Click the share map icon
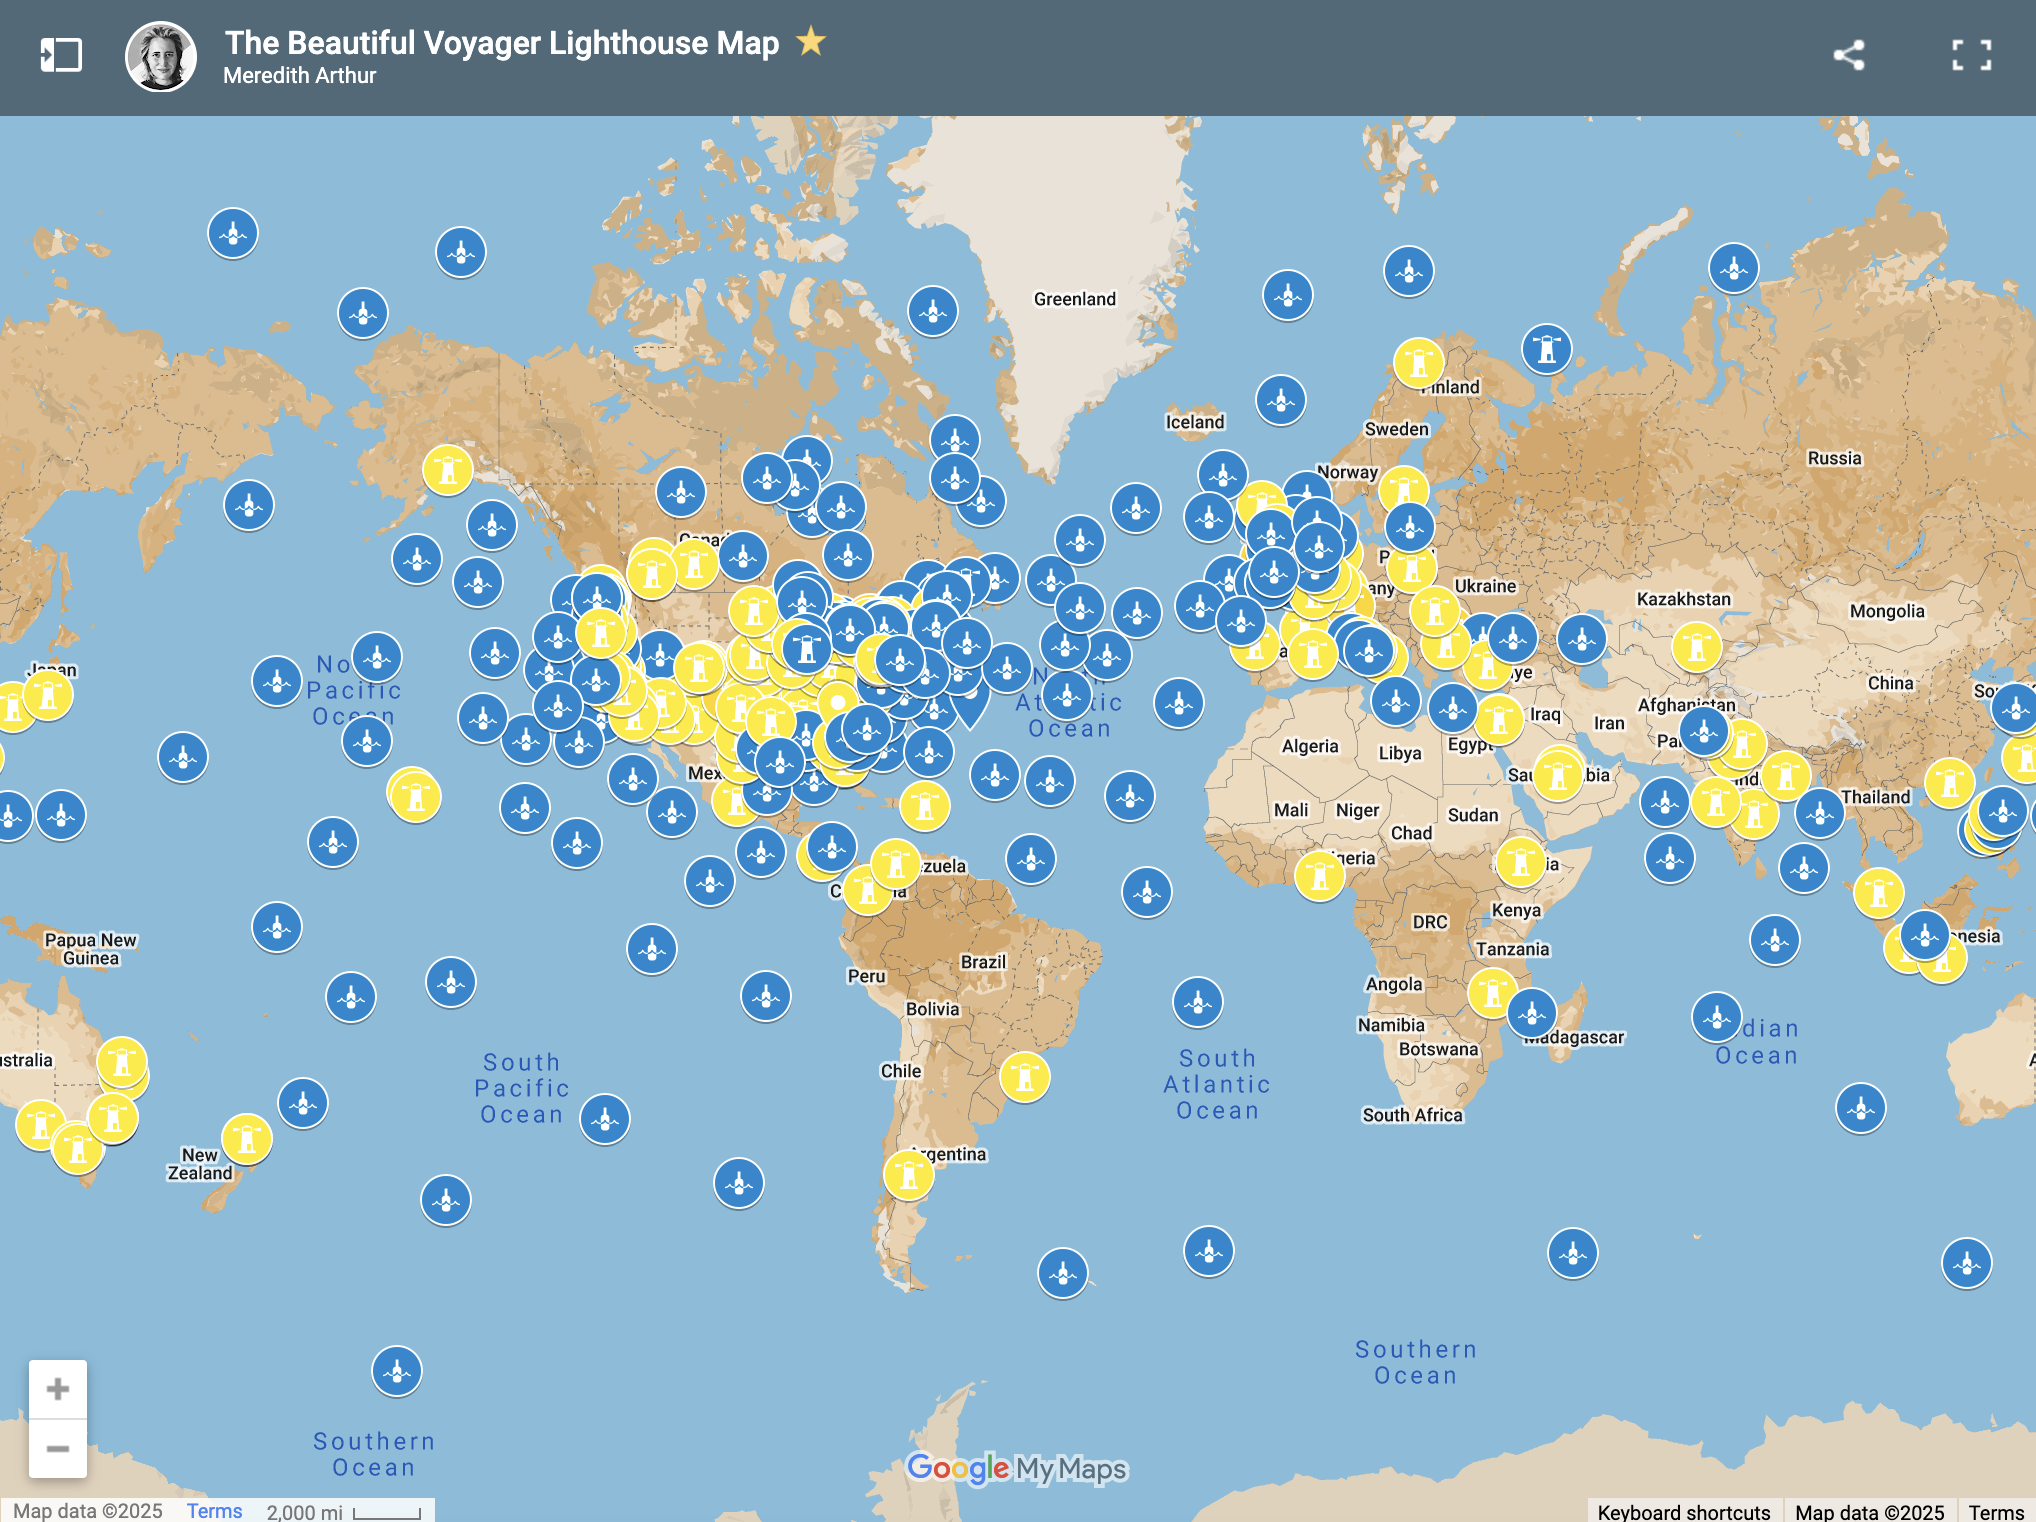Viewport: 2036px width, 1522px height. (1848, 55)
